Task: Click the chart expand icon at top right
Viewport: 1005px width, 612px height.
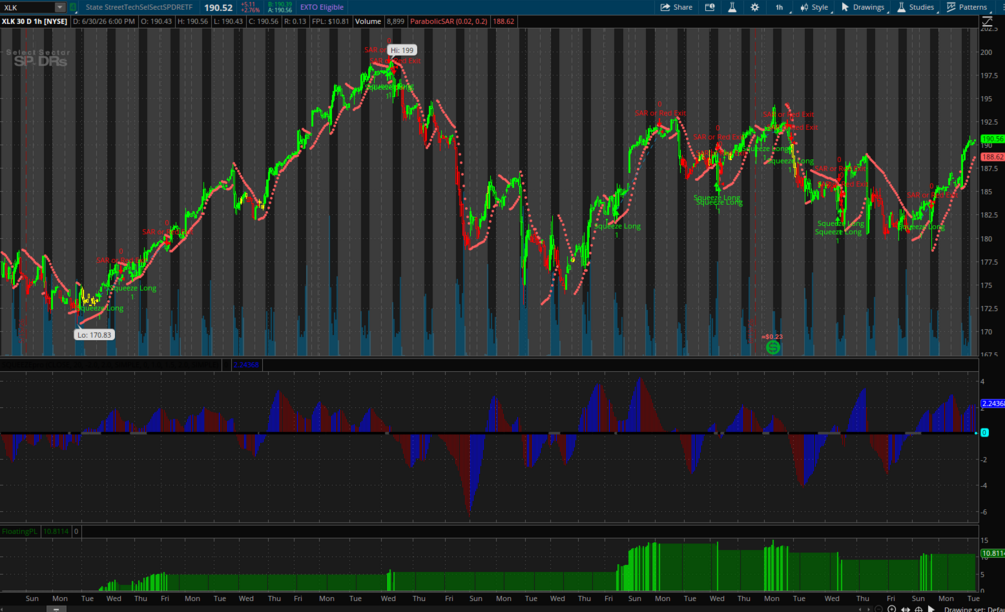Action: click(x=987, y=22)
